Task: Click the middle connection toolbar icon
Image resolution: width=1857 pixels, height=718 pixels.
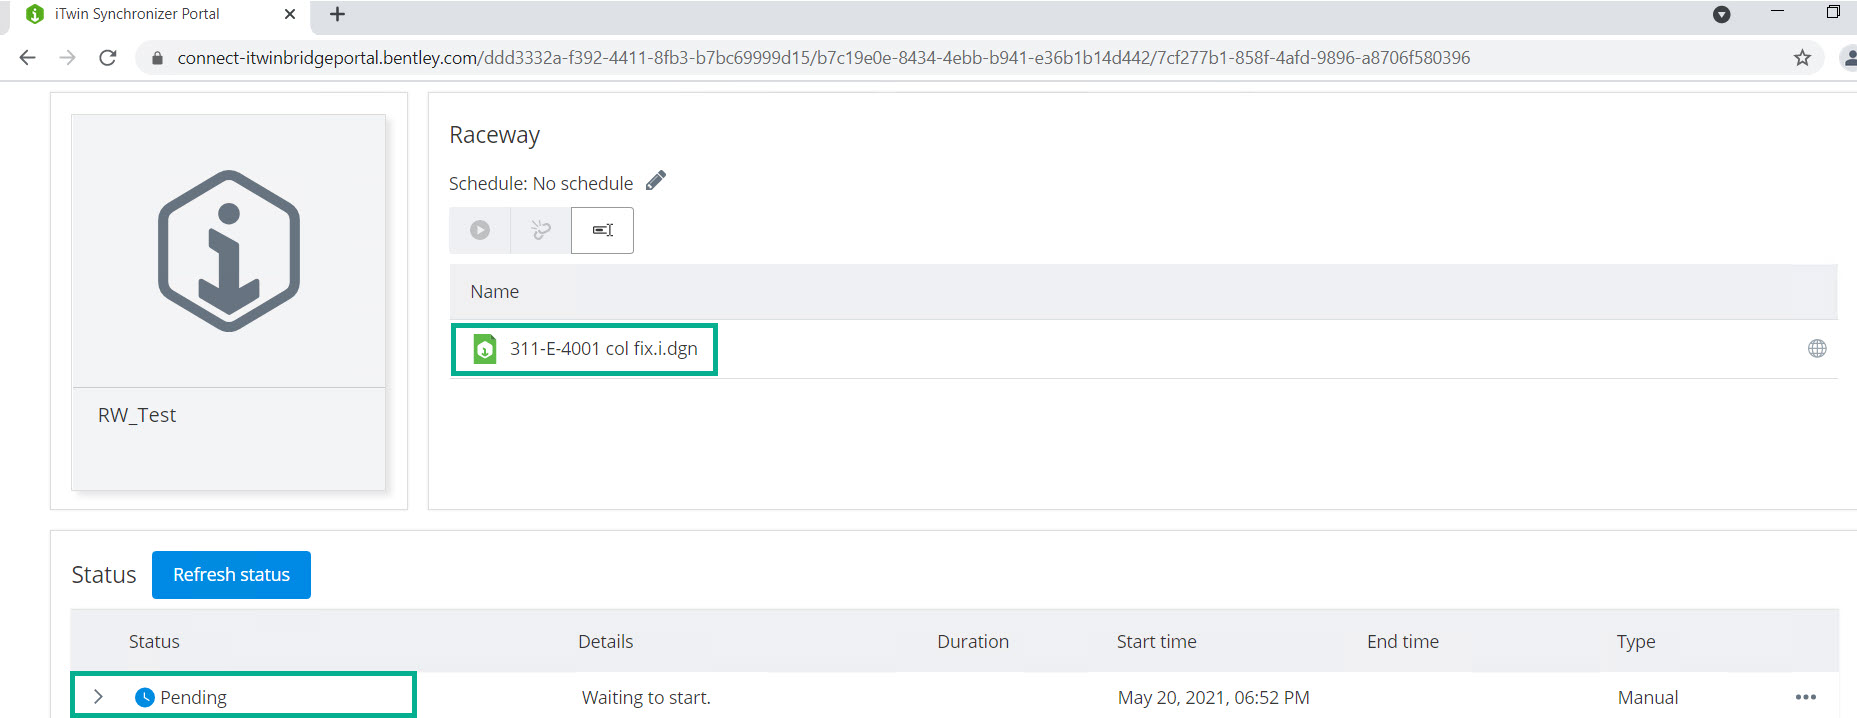Action: pyautogui.click(x=541, y=230)
